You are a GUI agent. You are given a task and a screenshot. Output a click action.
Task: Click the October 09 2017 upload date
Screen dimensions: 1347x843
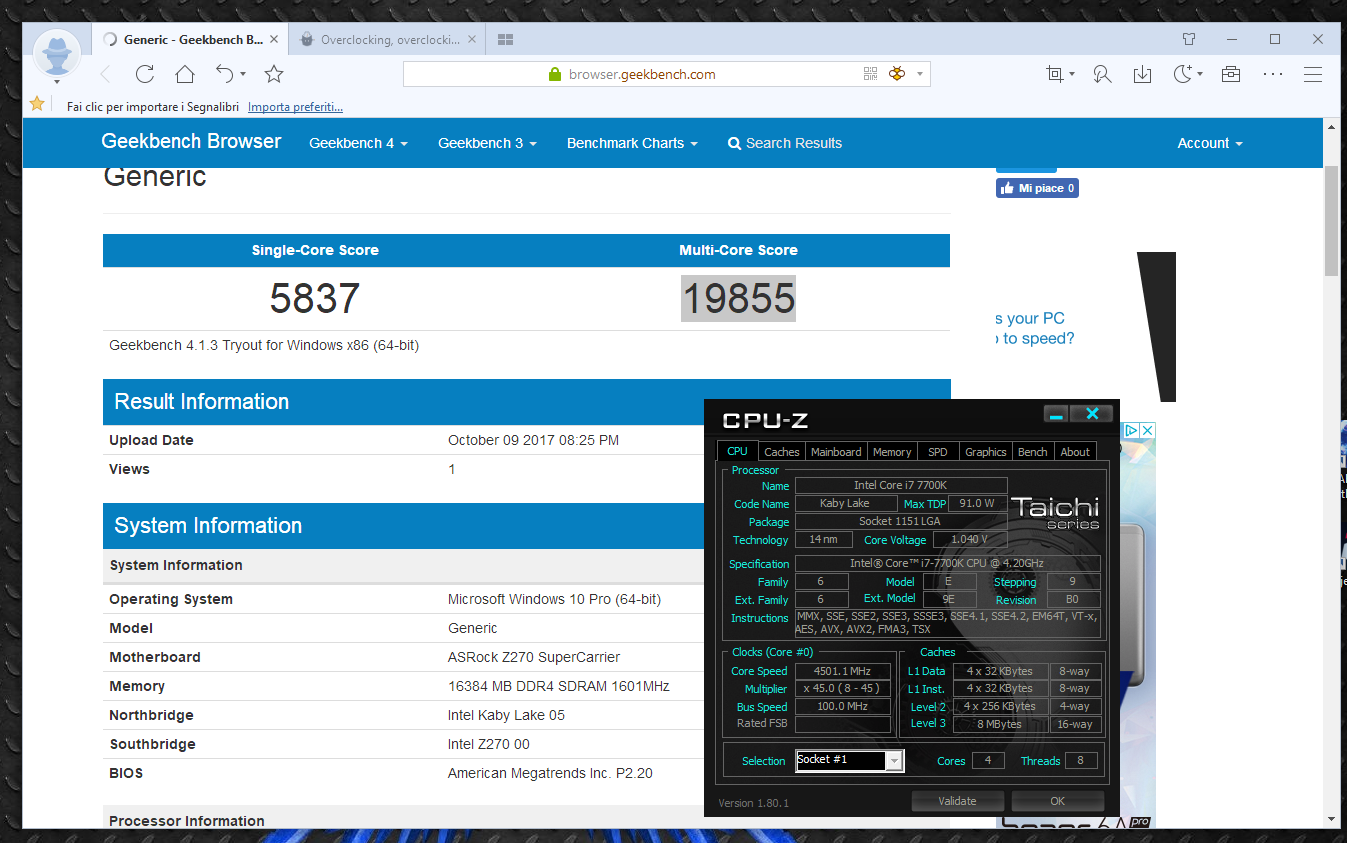[x=533, y=440]
